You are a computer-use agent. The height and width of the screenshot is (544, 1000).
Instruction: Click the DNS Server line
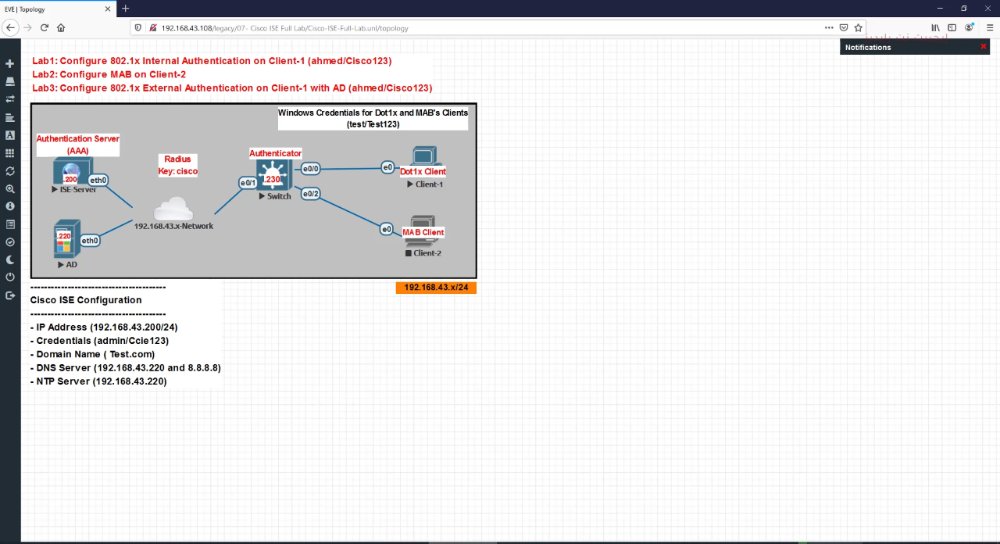tap(126, 368)
